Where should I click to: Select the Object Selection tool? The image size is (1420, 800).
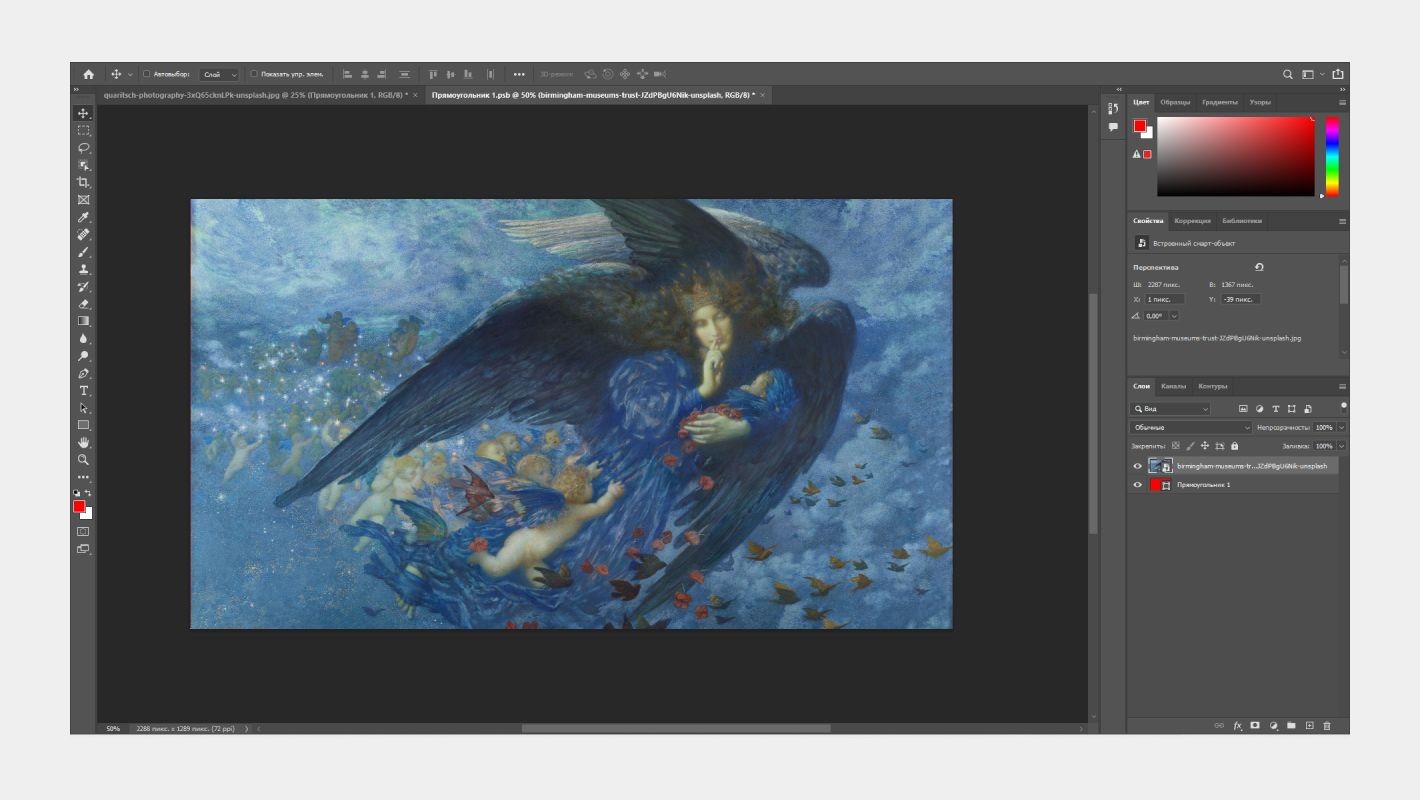[84, 165]
